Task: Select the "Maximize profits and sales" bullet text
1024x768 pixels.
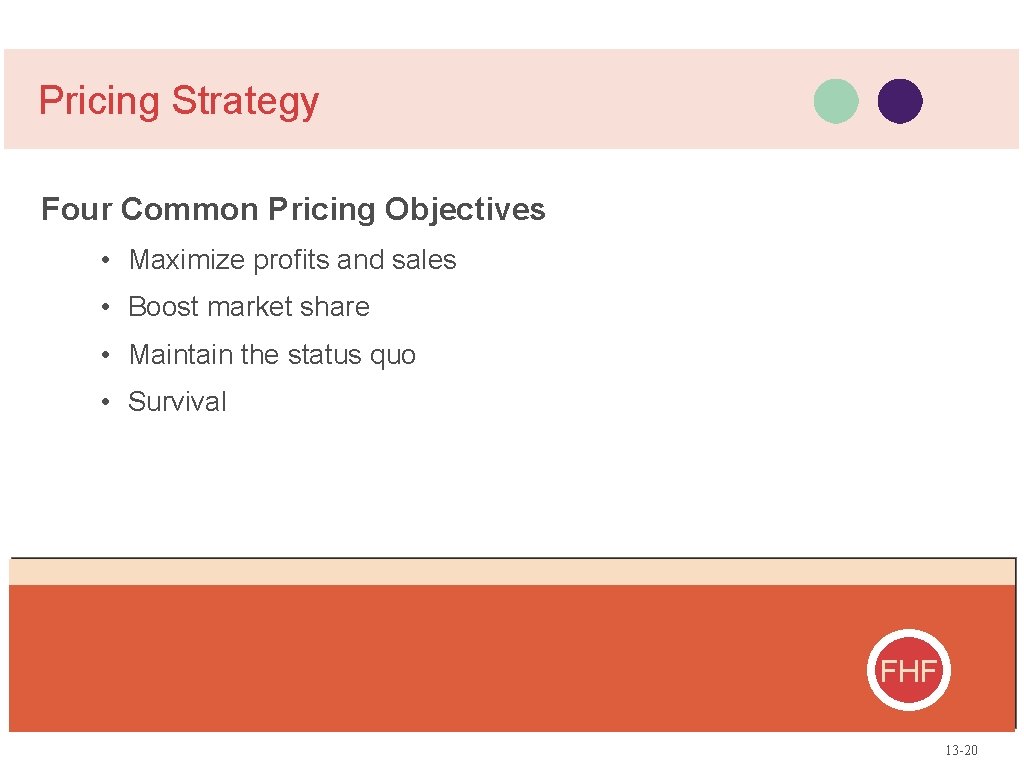Action: click(292, 260)
